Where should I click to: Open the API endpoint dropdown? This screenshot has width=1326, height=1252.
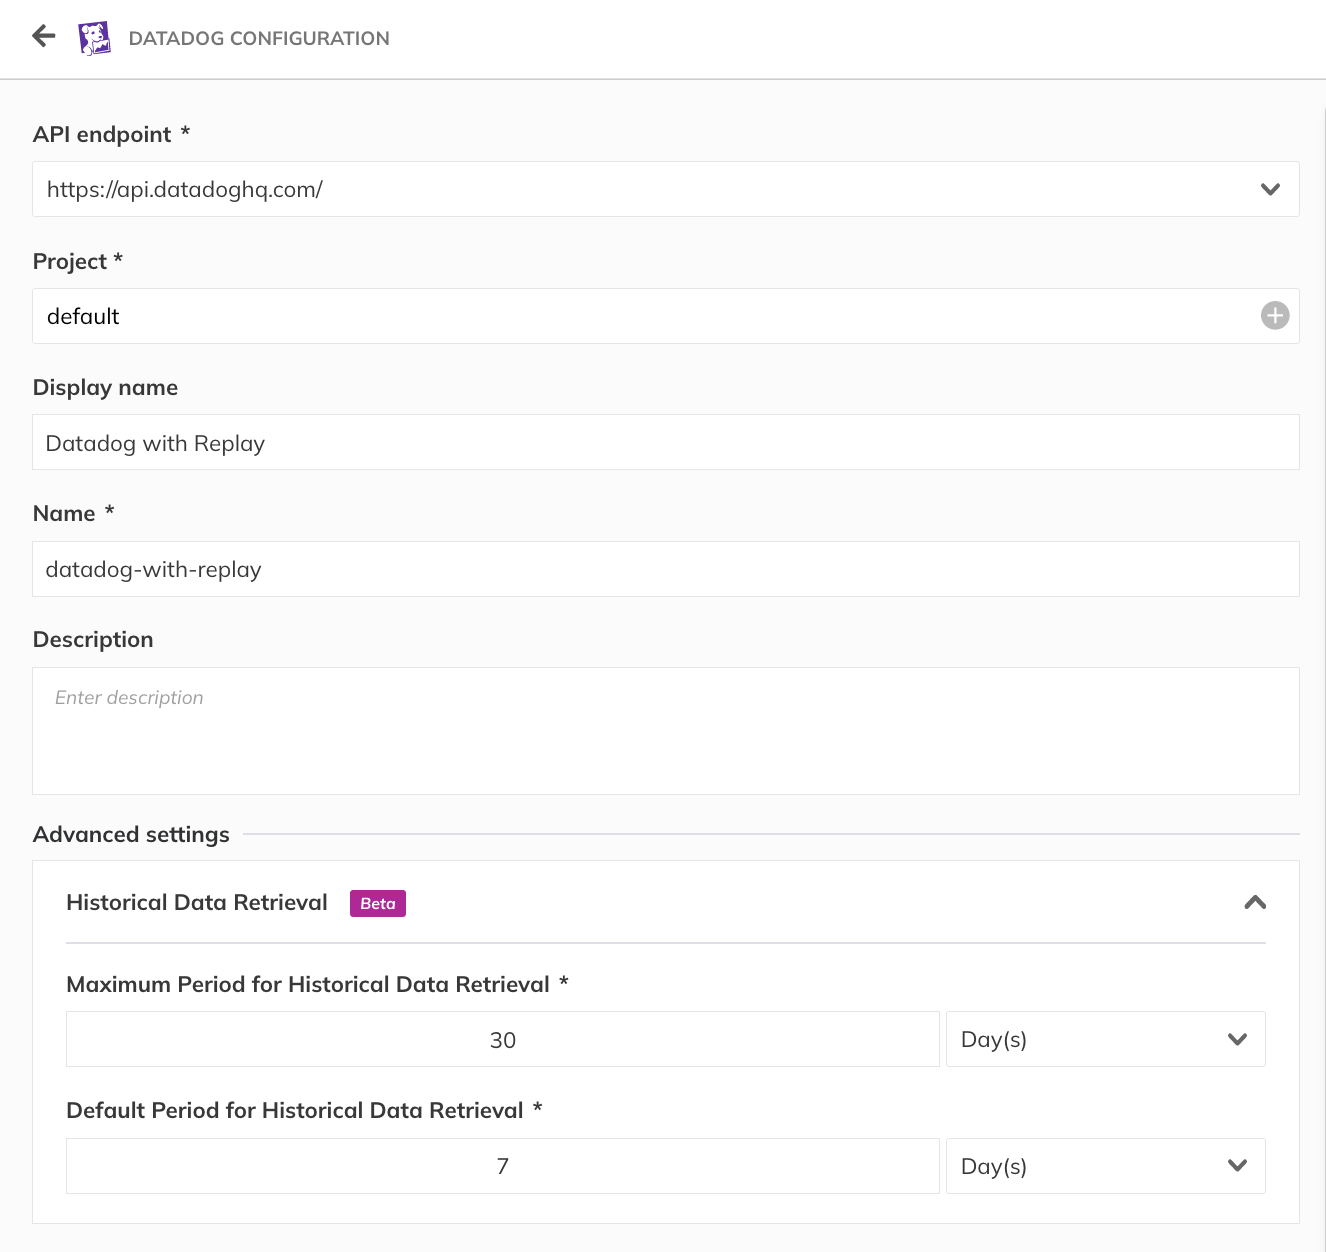tap(1270, 189)
